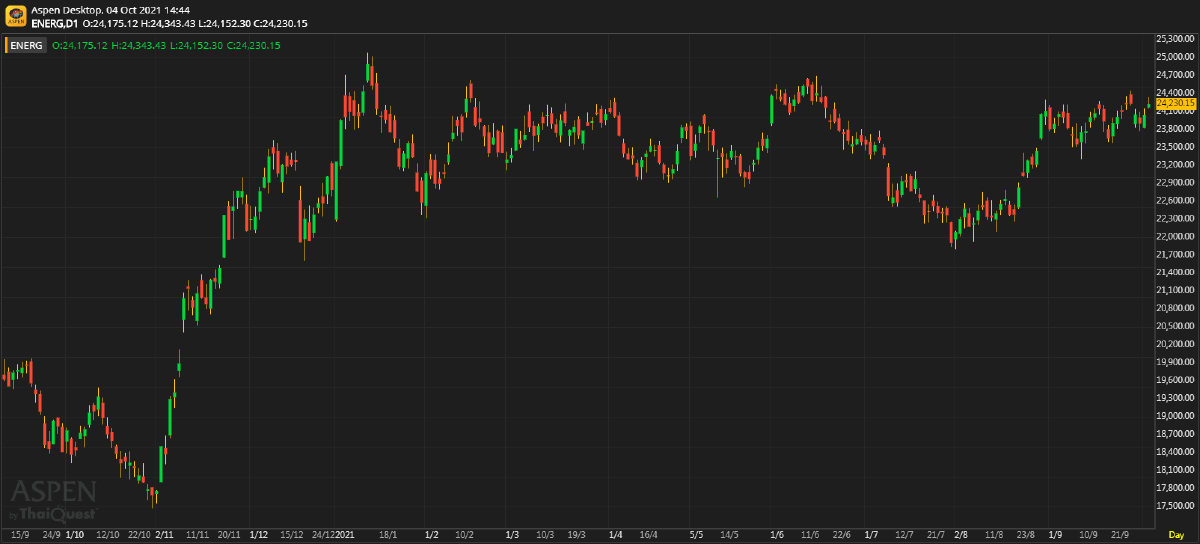This screenshot has height=544, width=1200.
Task: Click the 14/5 date on time axis
Action: click(729, 535)
